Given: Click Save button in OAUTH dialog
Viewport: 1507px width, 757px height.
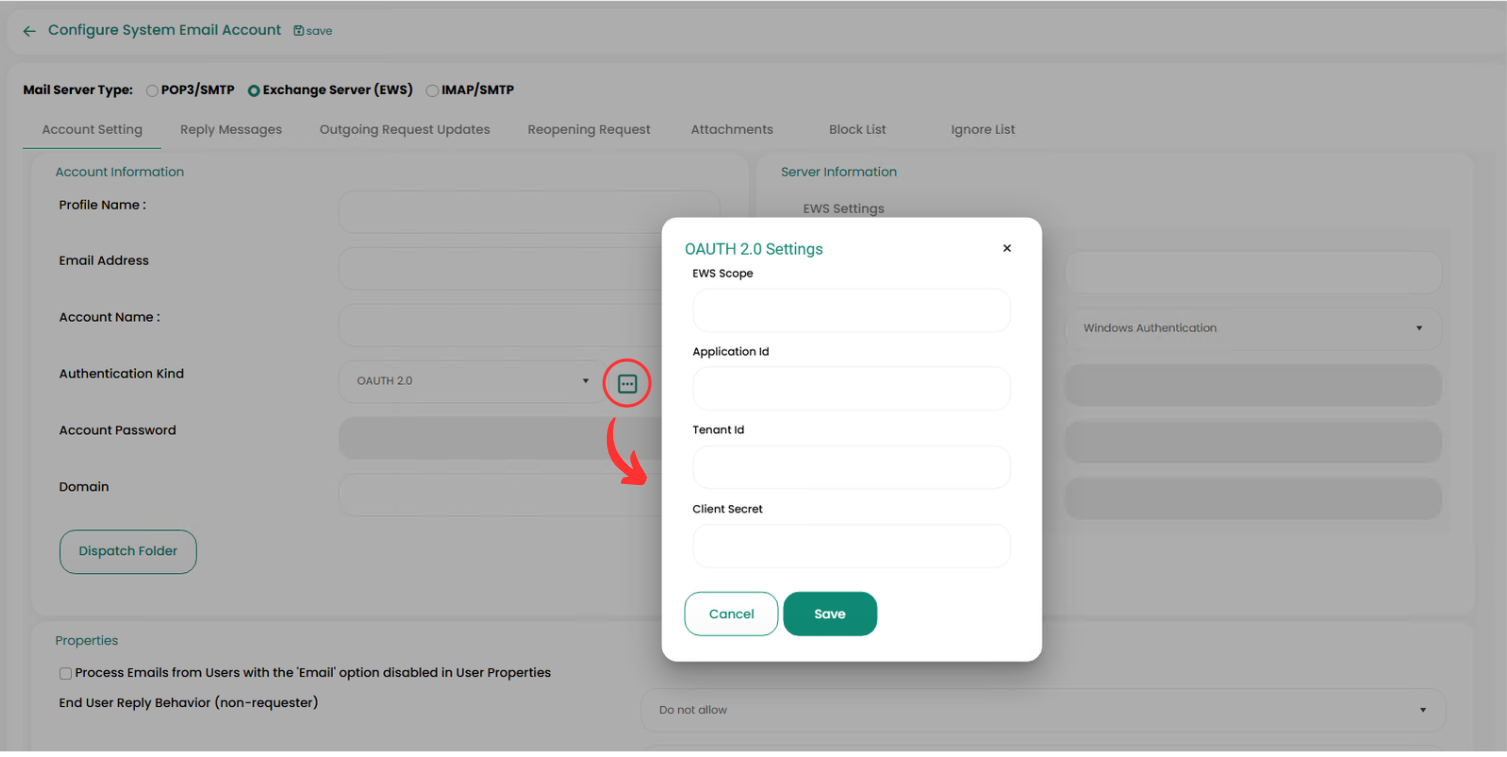Looking at the screenshot, I should [829, 614].
